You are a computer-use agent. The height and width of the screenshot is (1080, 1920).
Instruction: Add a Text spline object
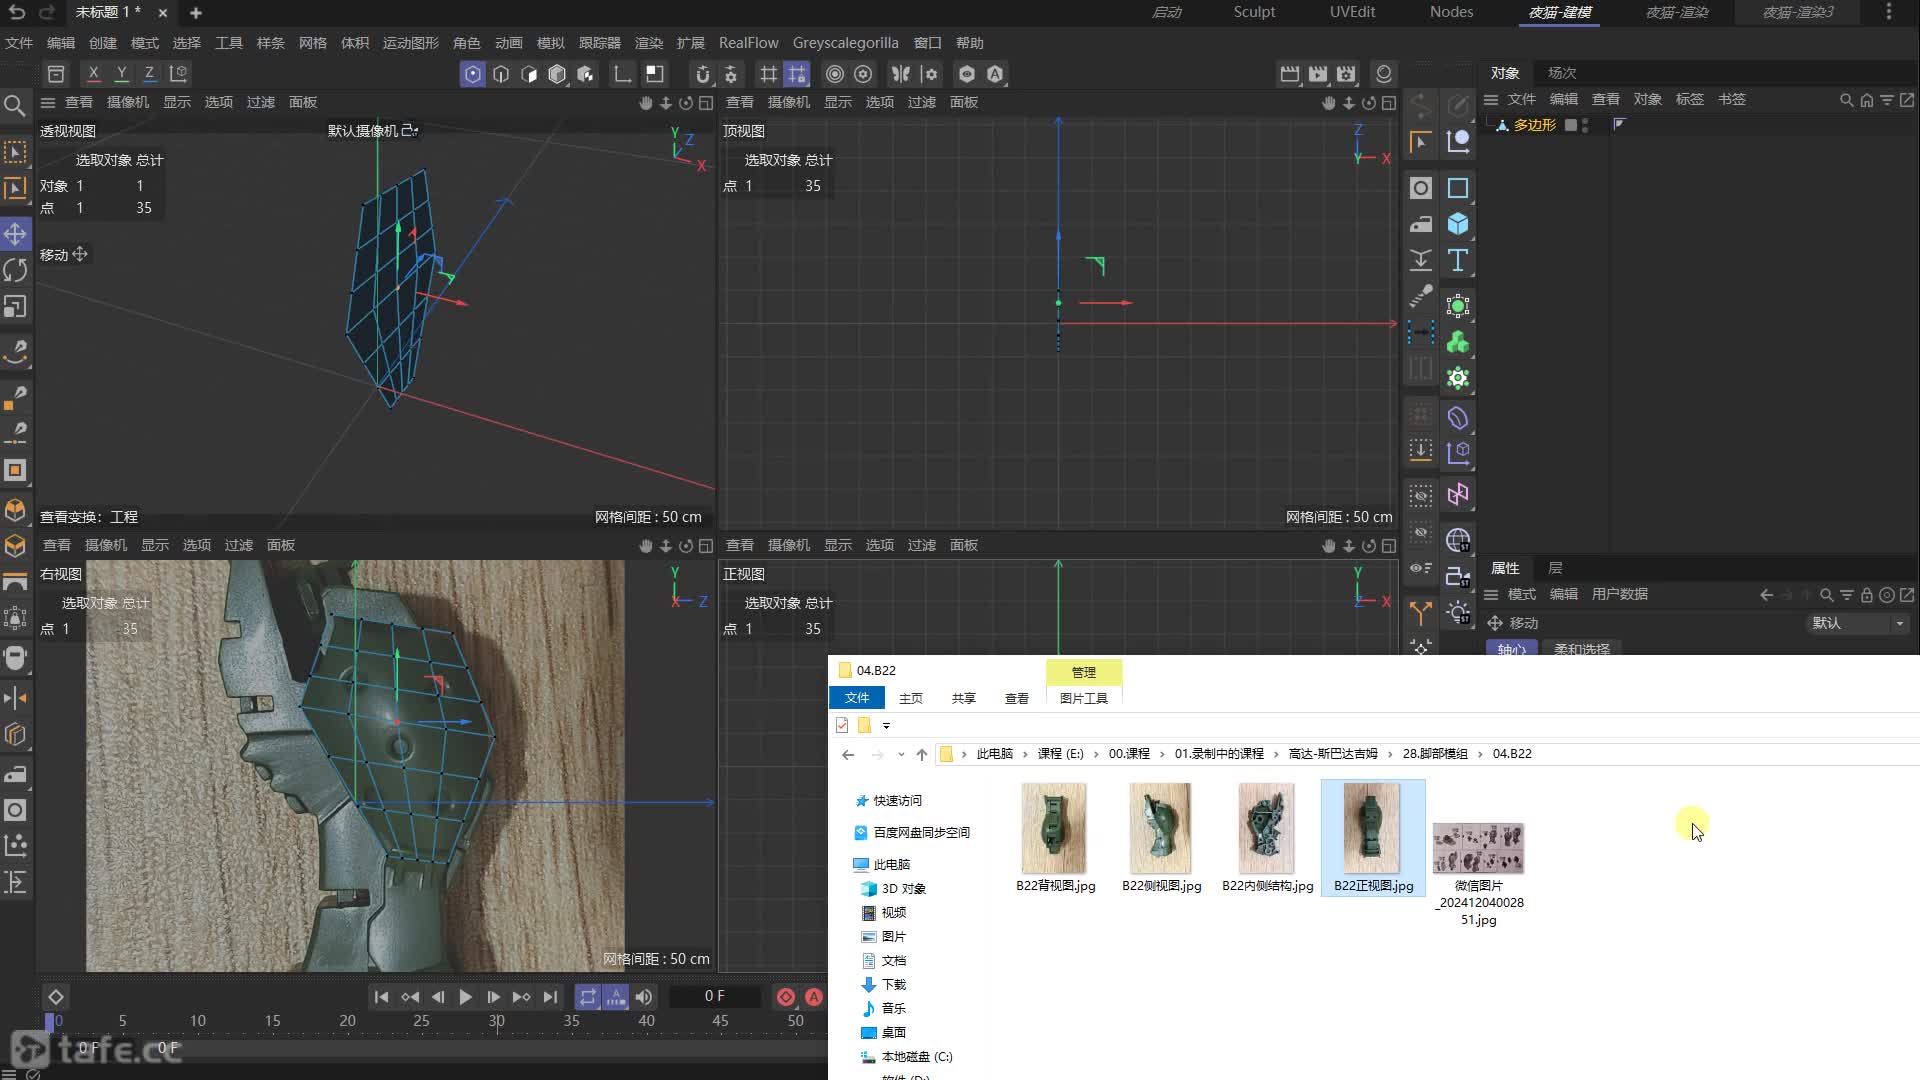(1458, 261)
